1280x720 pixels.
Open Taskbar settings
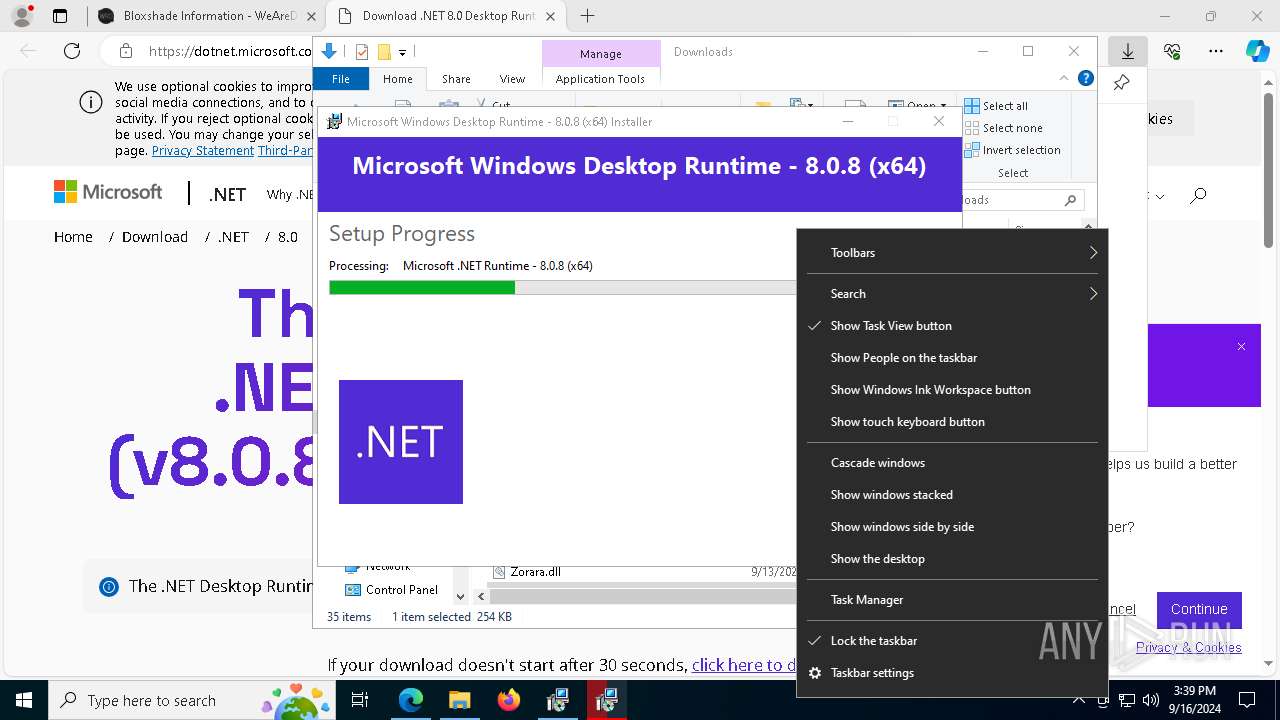(952, 673)
